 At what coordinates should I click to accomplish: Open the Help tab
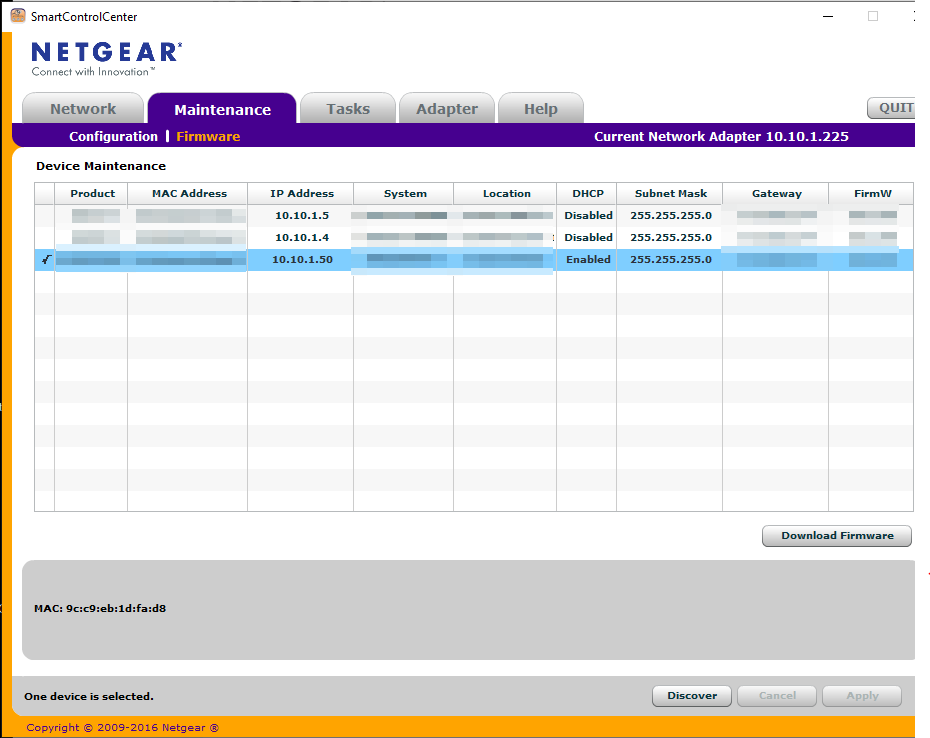coord(540,108)
